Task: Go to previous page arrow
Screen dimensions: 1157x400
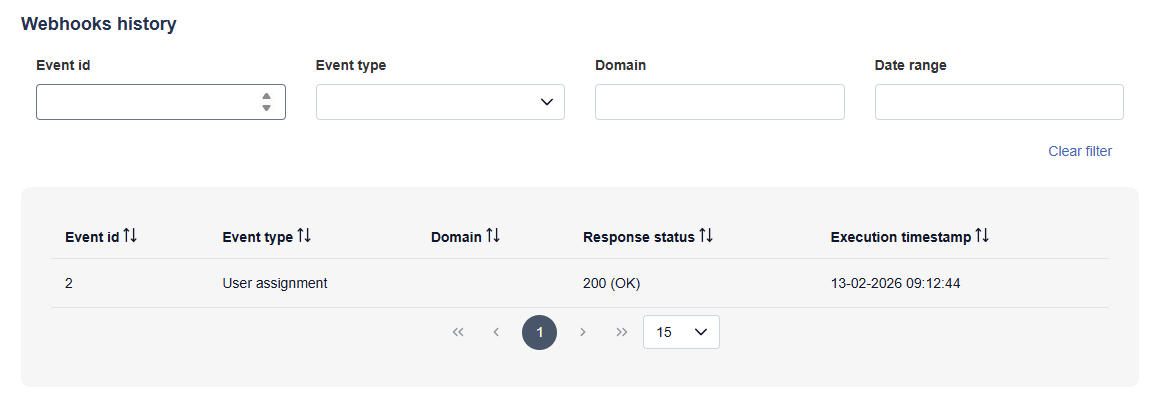Action: [x=496, y=332]
